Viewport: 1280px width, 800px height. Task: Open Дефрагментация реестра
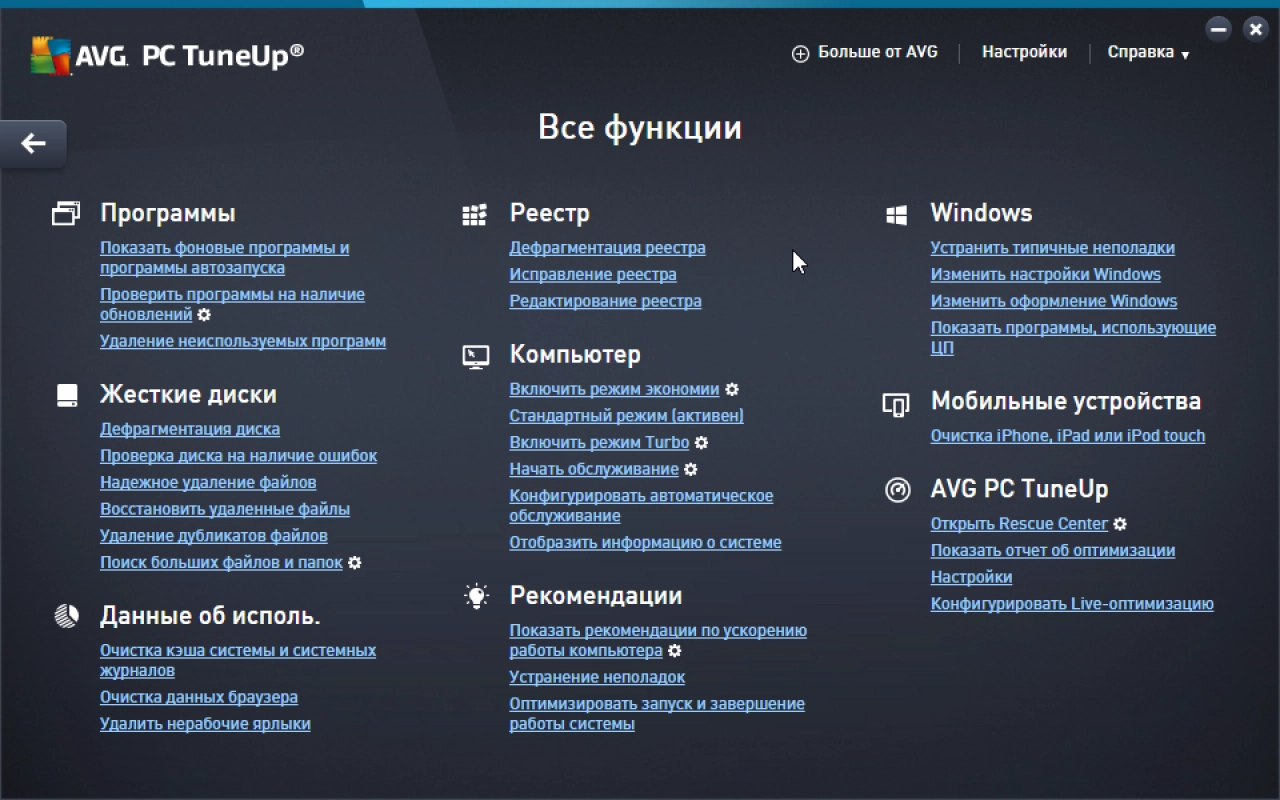pos(607,248)
